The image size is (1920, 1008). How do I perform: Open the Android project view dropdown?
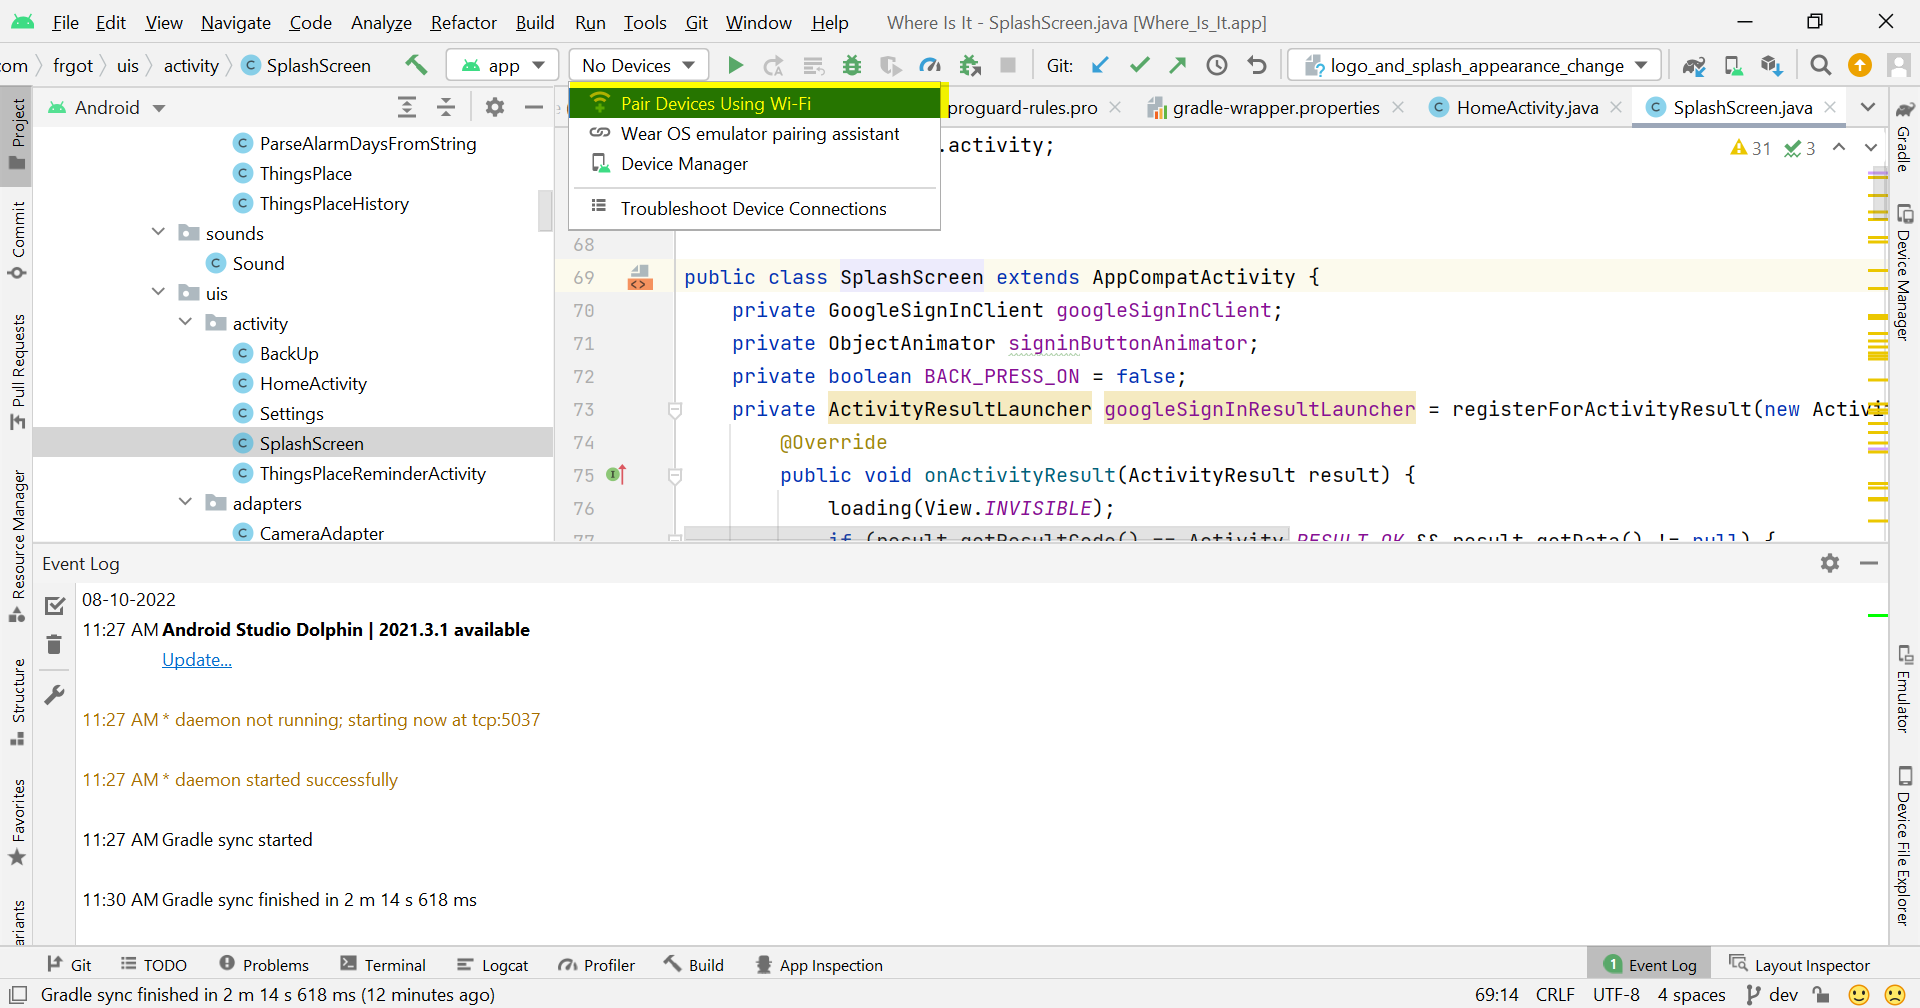coord(107,108)
